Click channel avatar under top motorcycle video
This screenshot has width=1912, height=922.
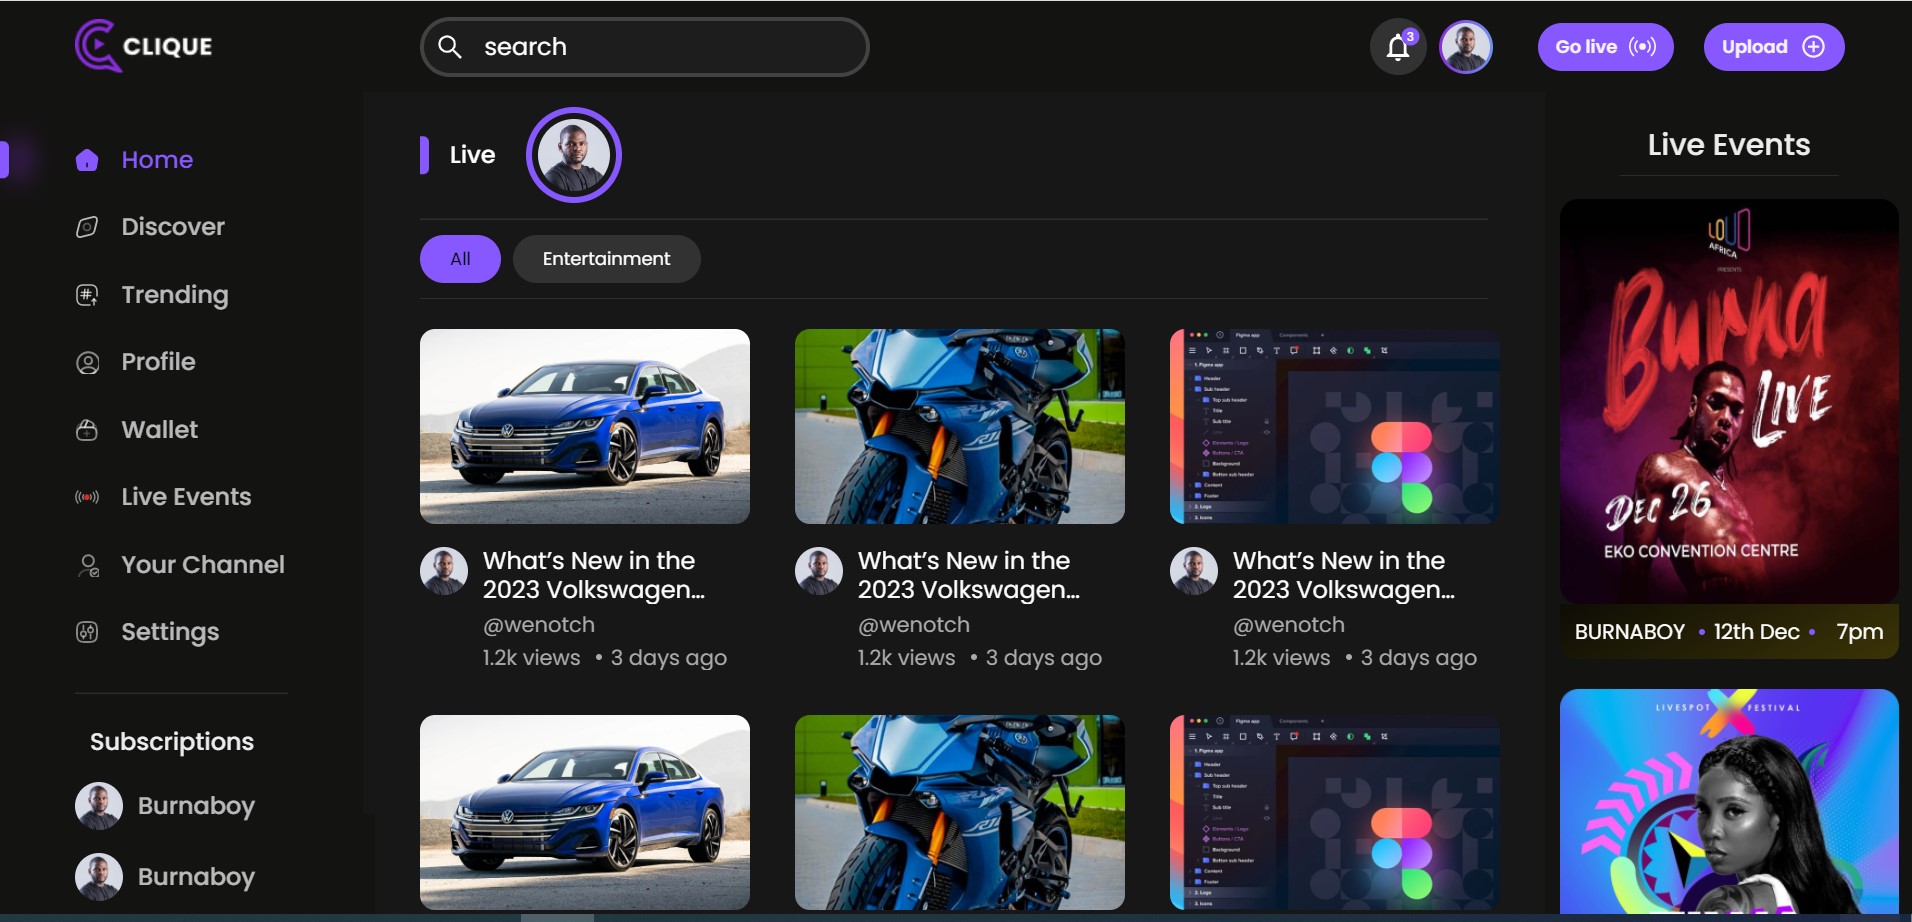(x=819, y=571)
